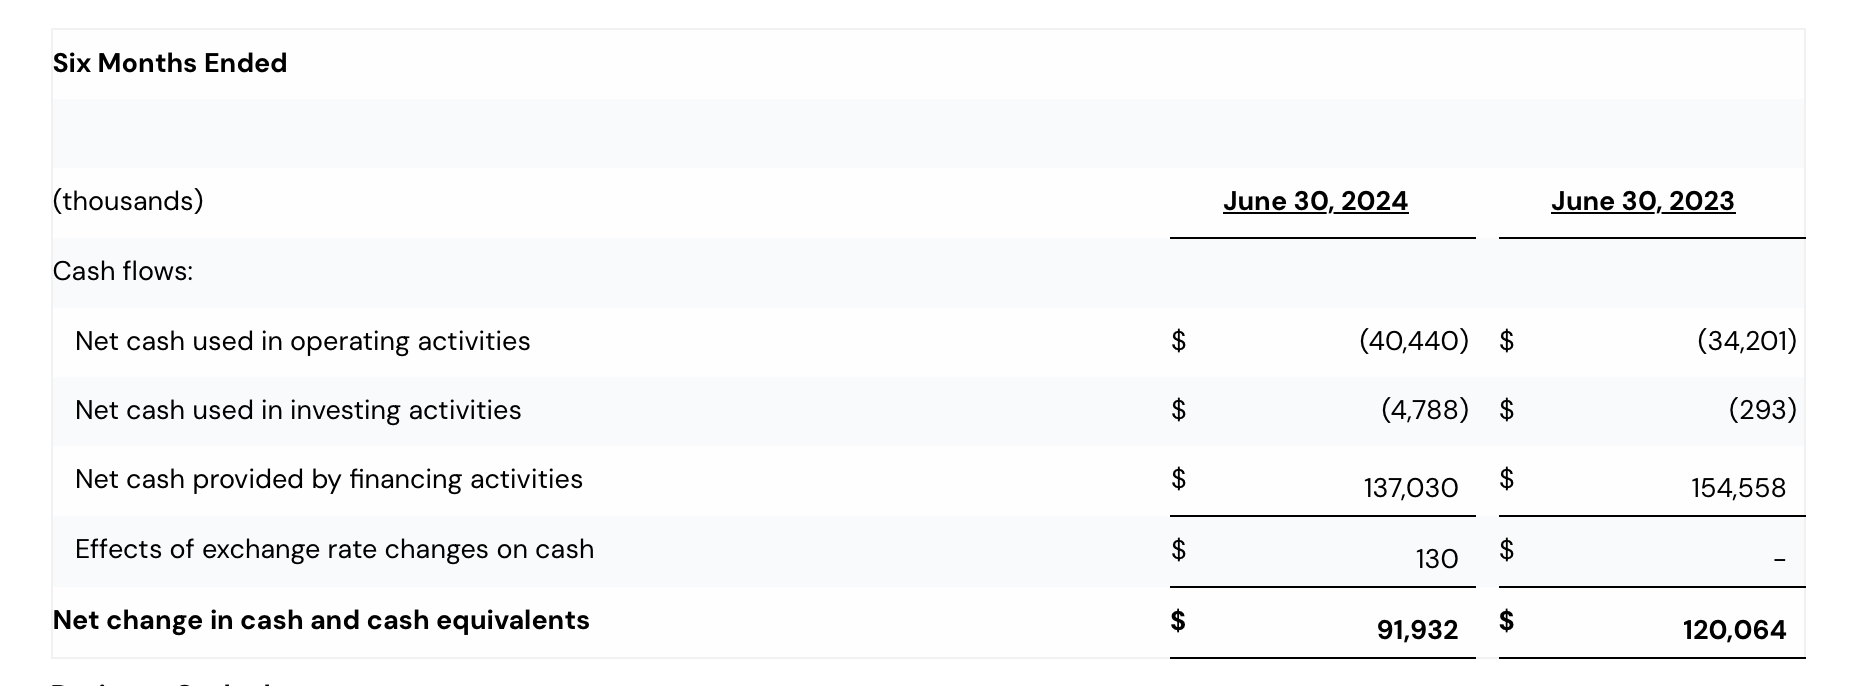Click the June 30, 2024 column header
1862x686 pixels.
click(1315, 201)
